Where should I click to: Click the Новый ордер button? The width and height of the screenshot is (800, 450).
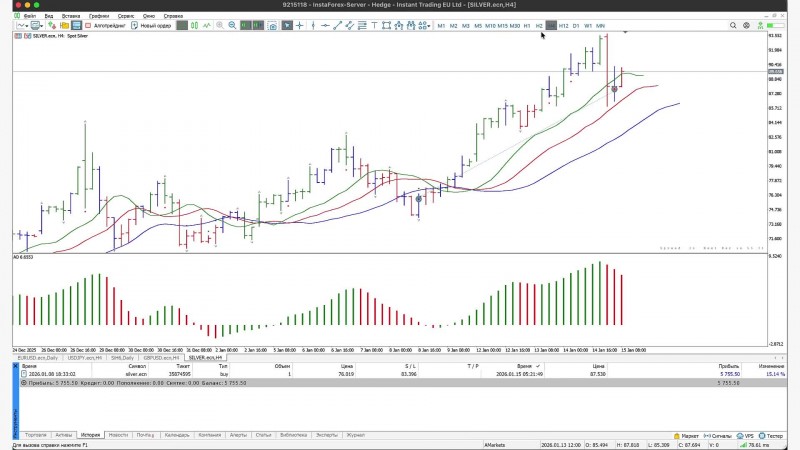click(x=151, y=26)
